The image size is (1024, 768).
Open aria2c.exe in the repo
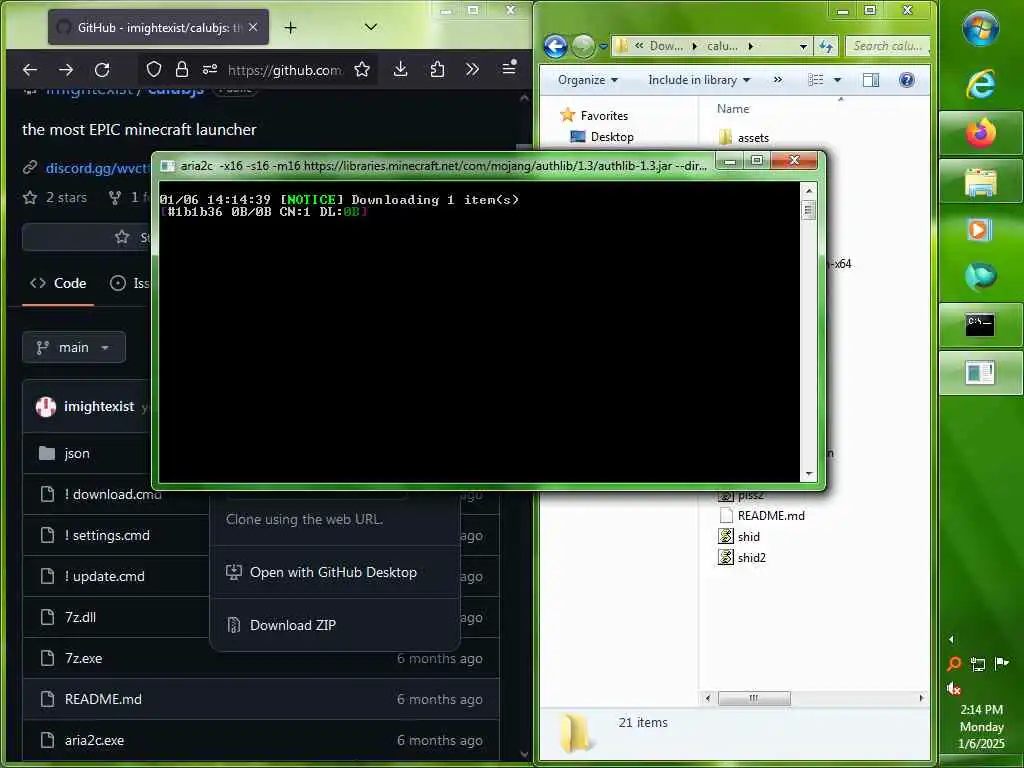94,741
